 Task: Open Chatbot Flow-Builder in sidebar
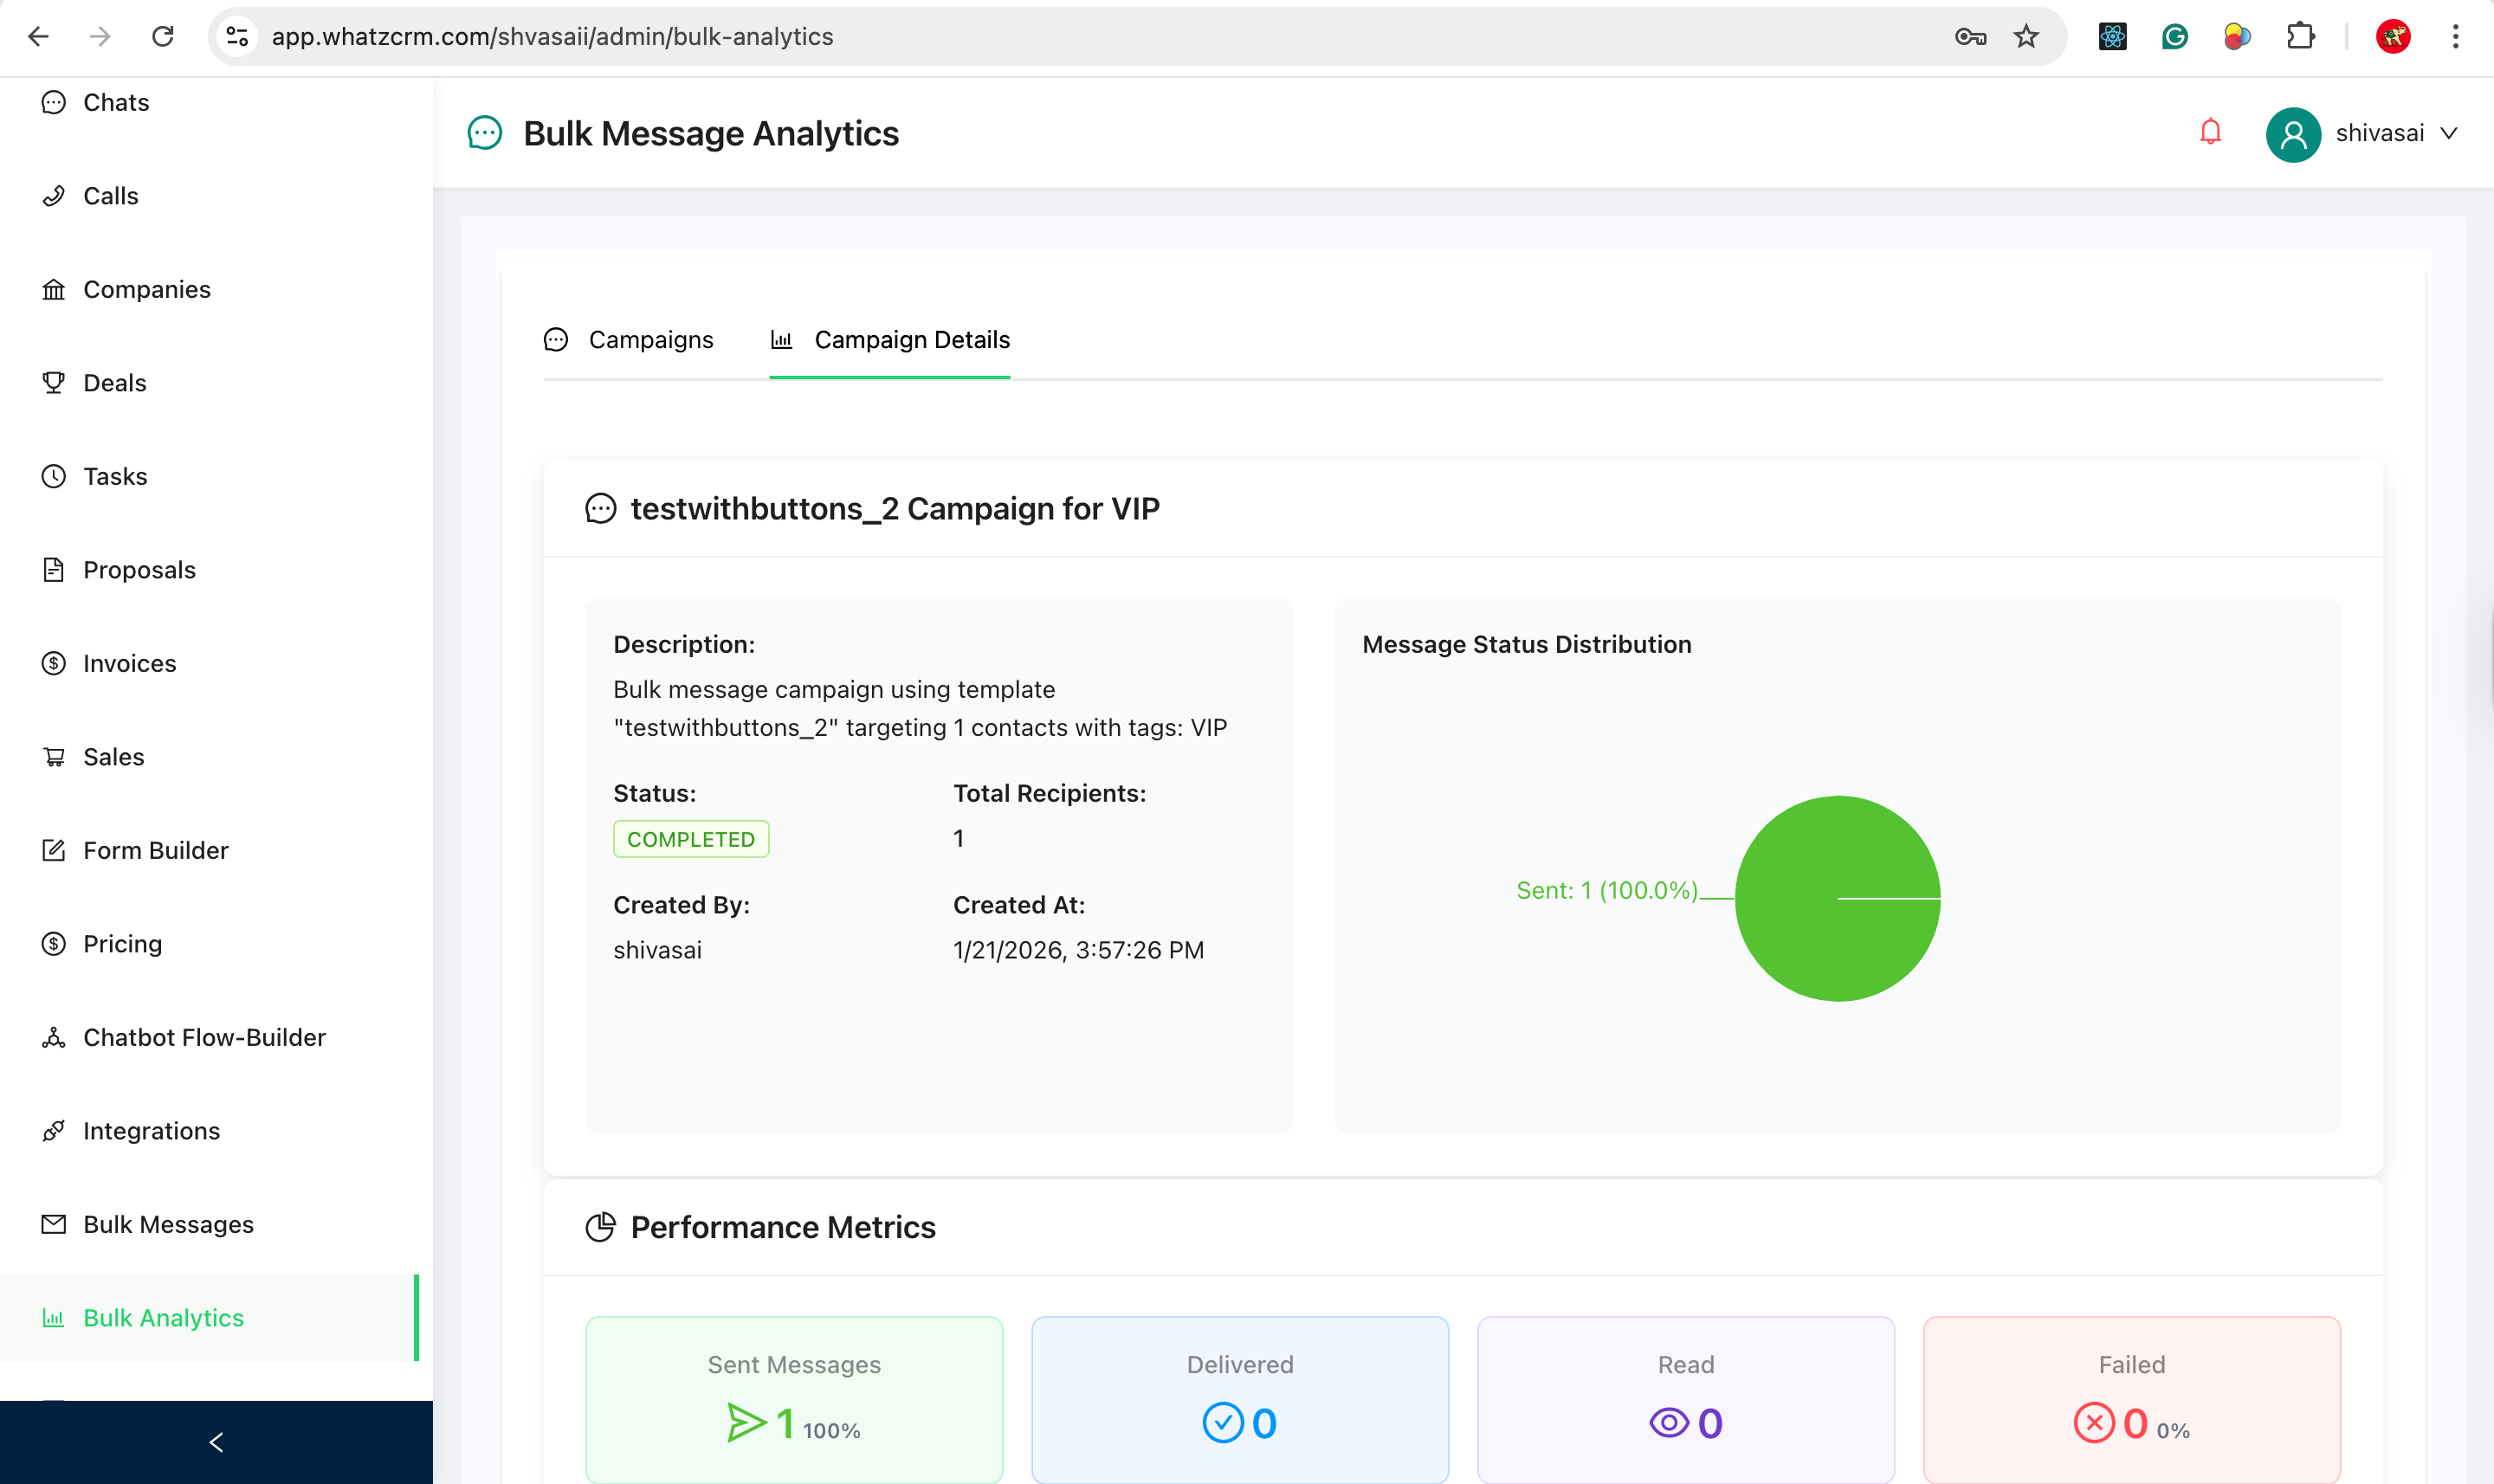tap(204, 1037)
